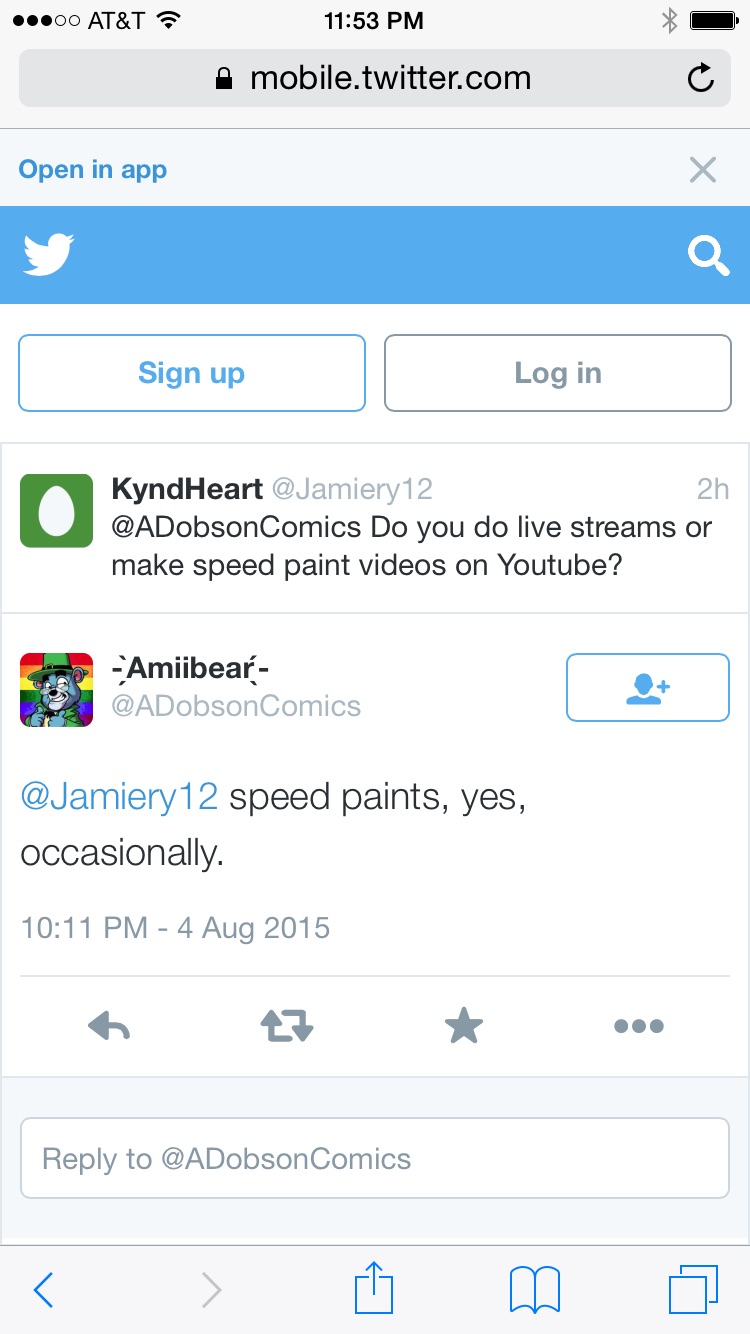The image size is (750, 1334).
Task: Reload page in Safari address bar
Action: tap(702, 78)
